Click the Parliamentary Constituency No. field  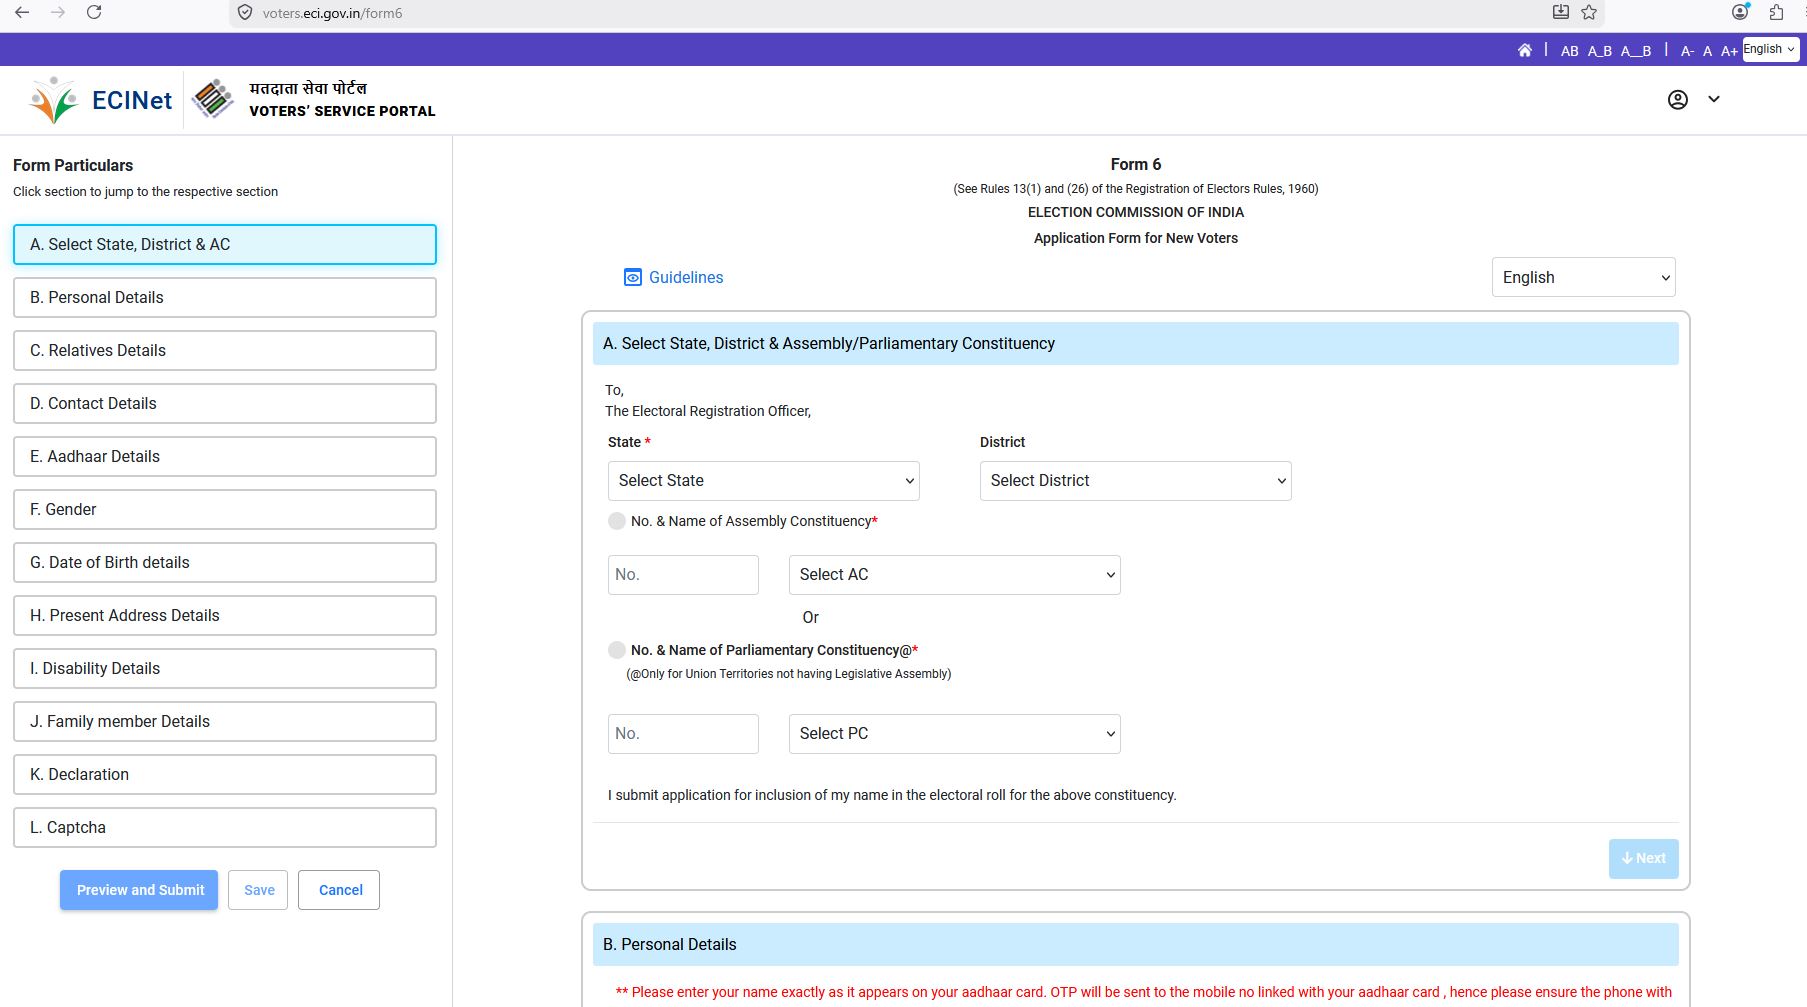coord(683,734)
